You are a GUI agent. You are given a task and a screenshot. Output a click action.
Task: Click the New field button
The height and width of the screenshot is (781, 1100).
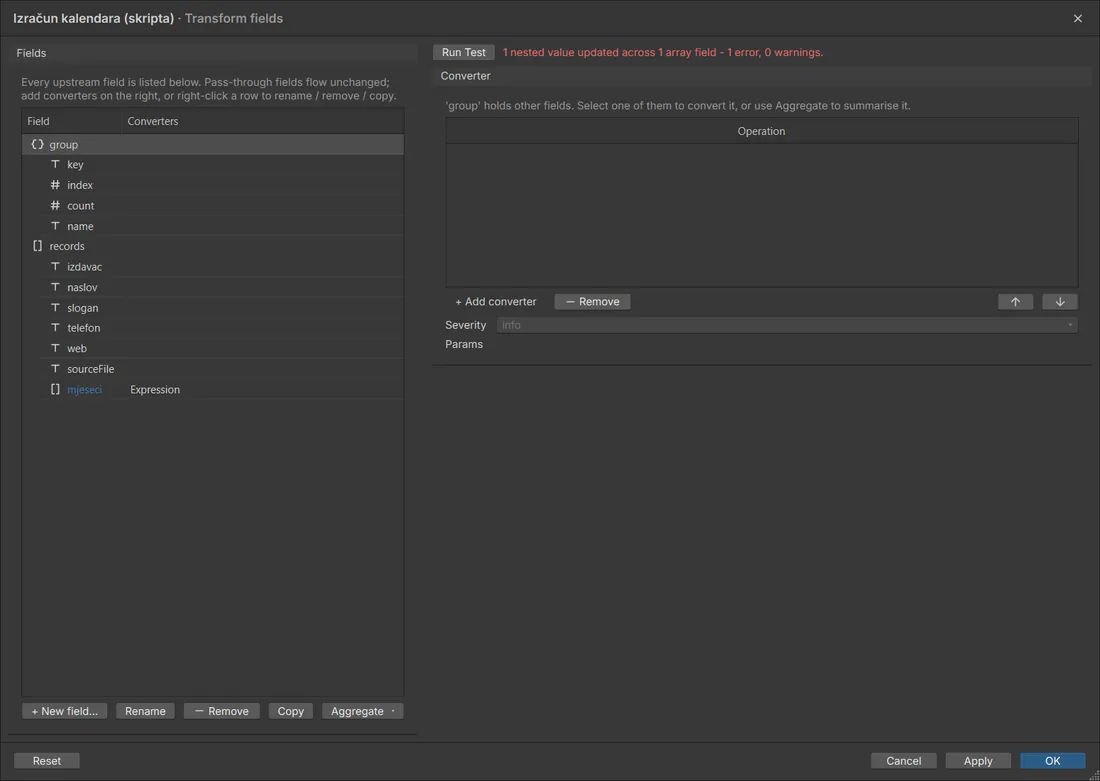(x=65, y=711)
